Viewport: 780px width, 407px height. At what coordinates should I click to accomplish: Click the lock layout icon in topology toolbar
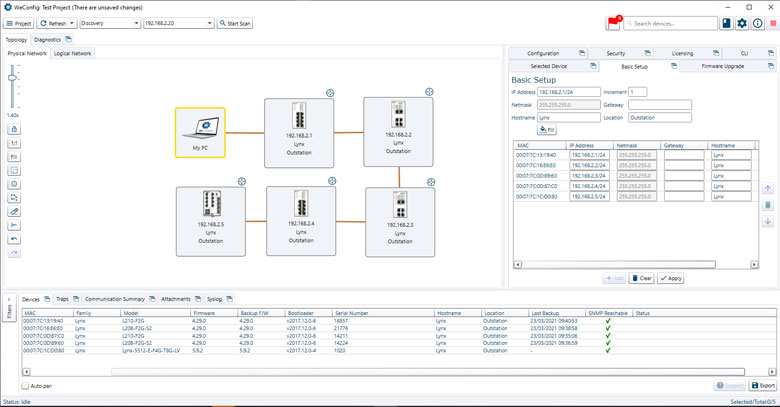tap(14, 129)
